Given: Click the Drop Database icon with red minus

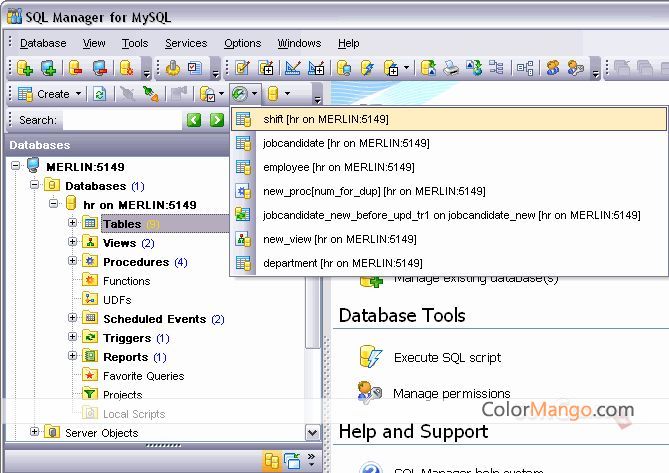Looking at the screenshot, I should click(75, 68).
